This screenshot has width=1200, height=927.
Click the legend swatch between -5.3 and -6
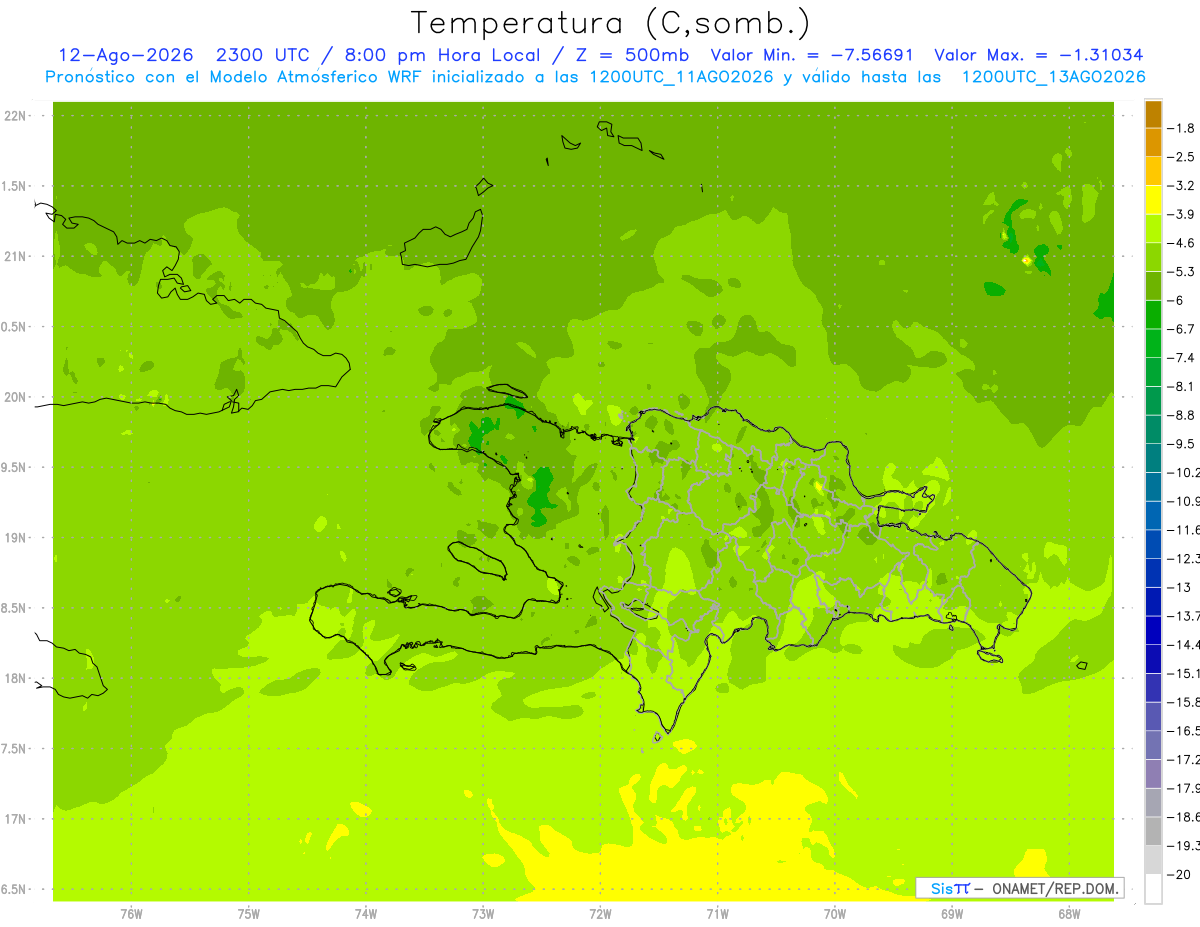[x=1153, y=286]
